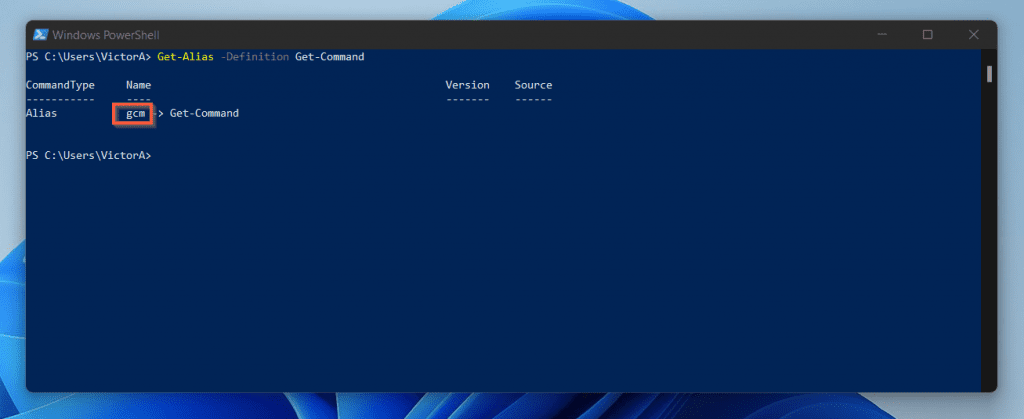Click the Alias value in CommandType column
Viewport: 1024px width, 419px height.
click(x=41, y=114)
